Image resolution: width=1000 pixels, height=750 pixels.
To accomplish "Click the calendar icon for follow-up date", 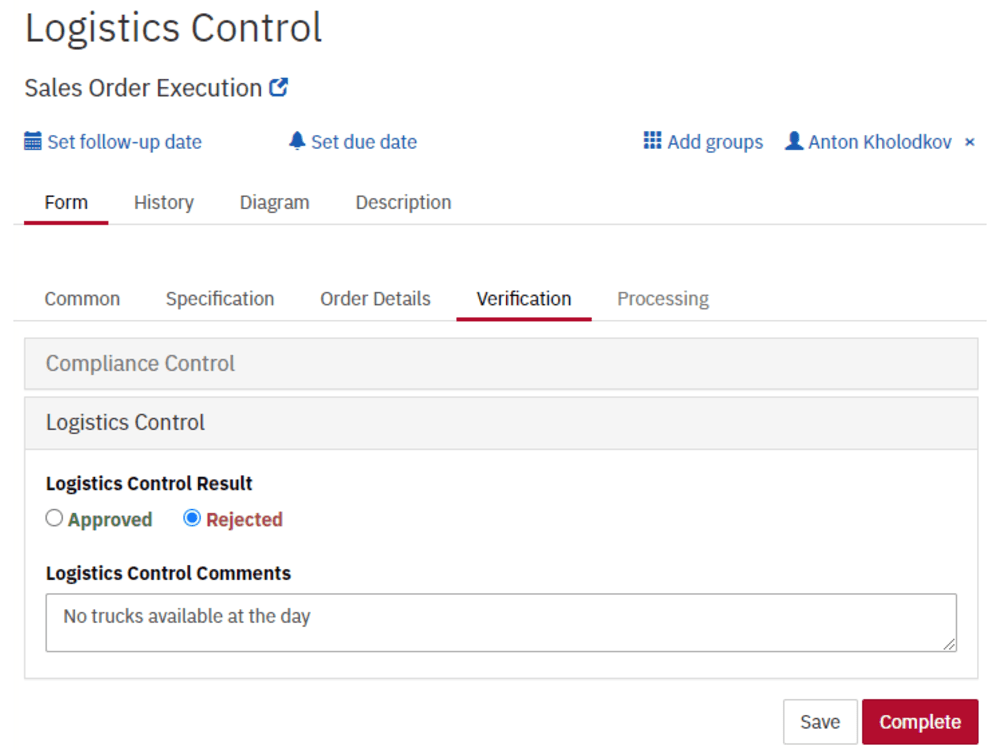I will pos(31,141).
